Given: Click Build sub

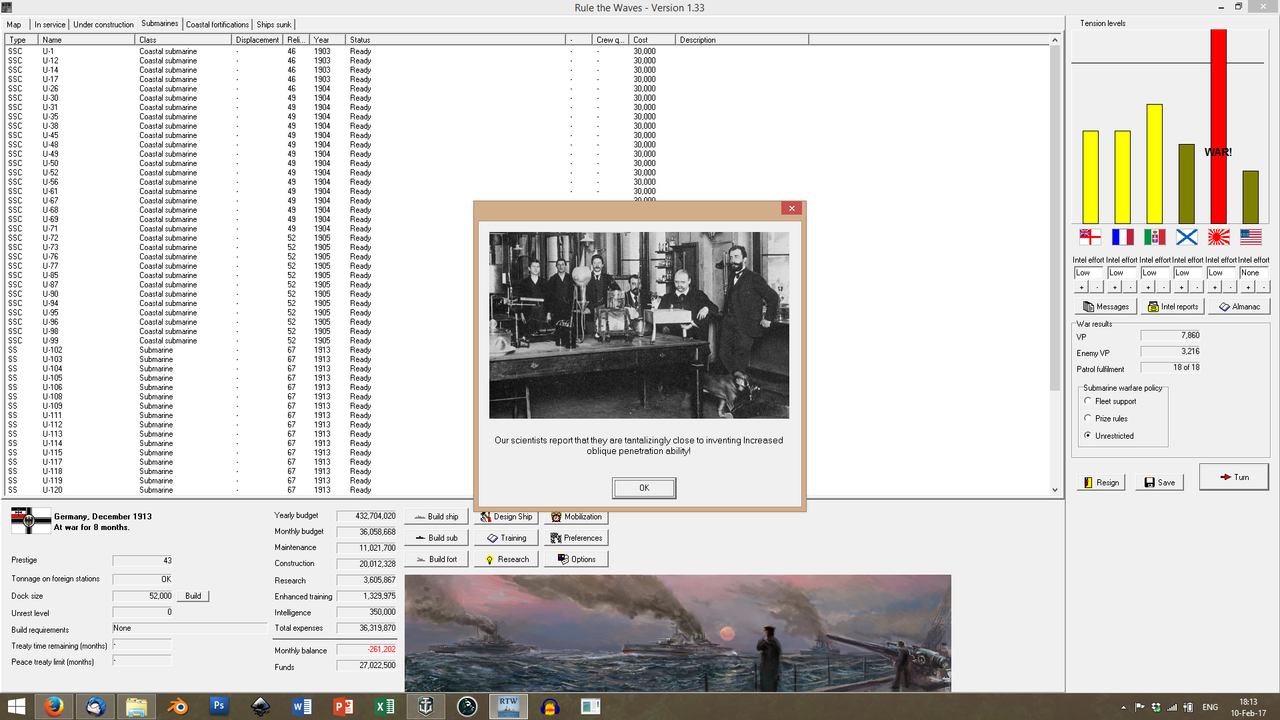Looking at the screenshot, I should tap(435, 538).
